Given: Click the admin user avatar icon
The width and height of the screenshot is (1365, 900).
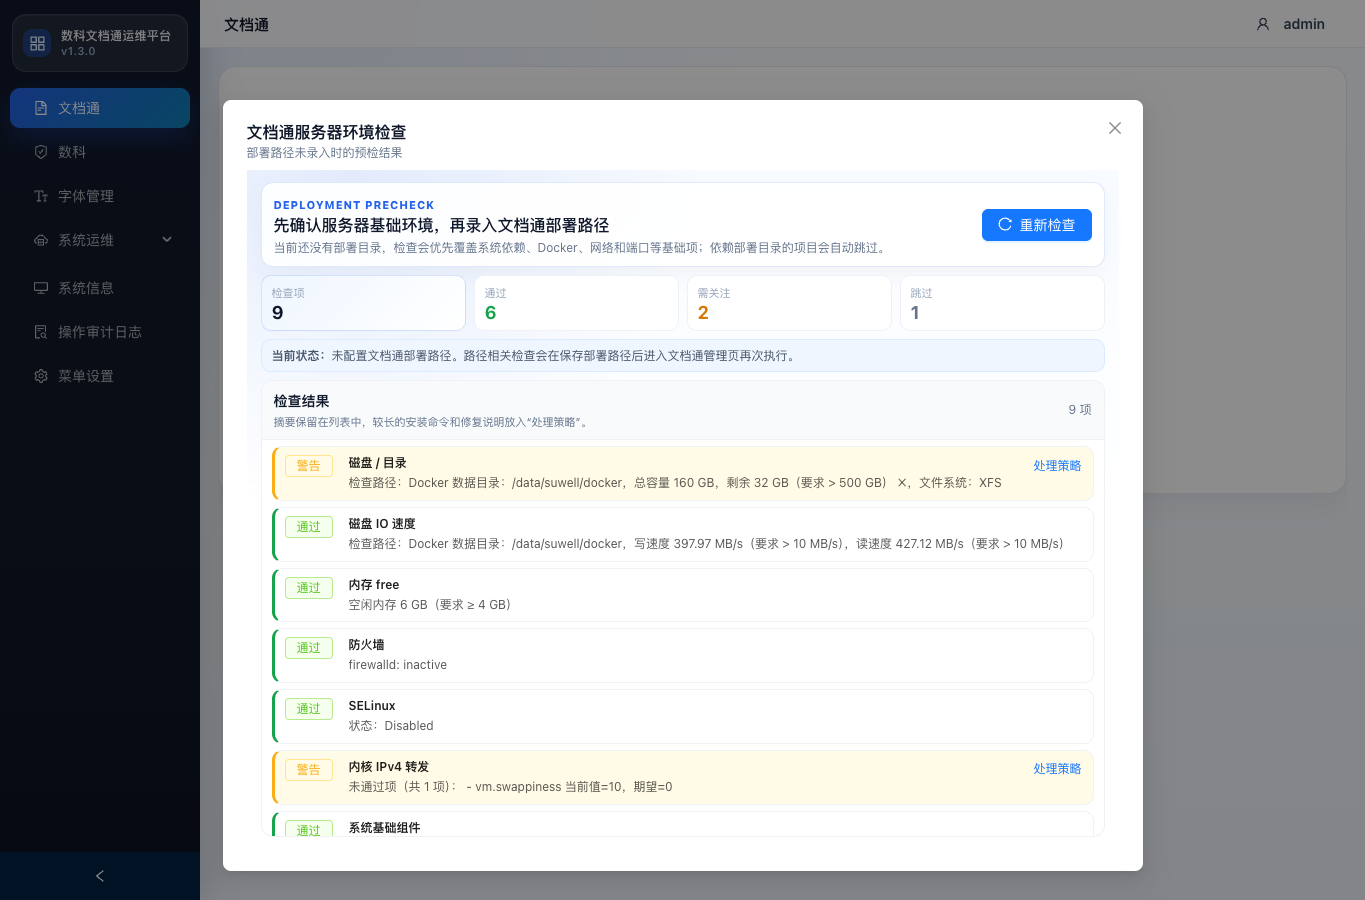Looking at the screenshot, I should click(1263, 24).
